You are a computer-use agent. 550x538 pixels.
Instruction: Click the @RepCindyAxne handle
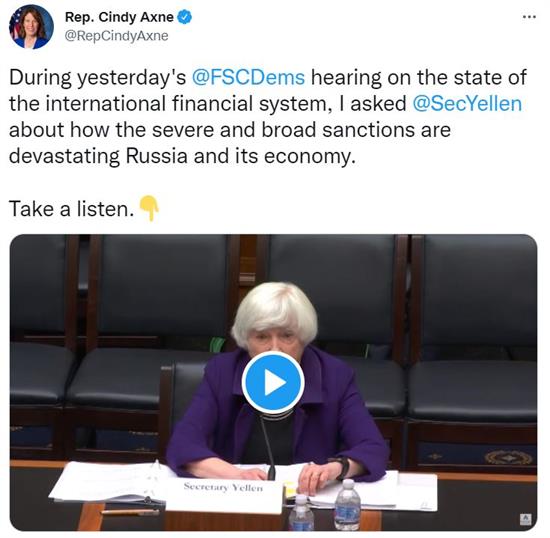click(117, 36)
